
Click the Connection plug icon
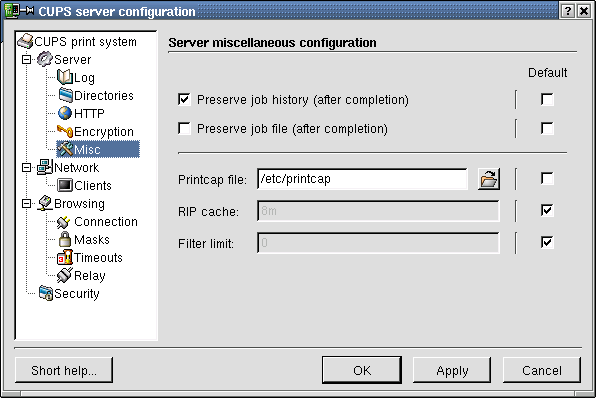pos(63,222)
